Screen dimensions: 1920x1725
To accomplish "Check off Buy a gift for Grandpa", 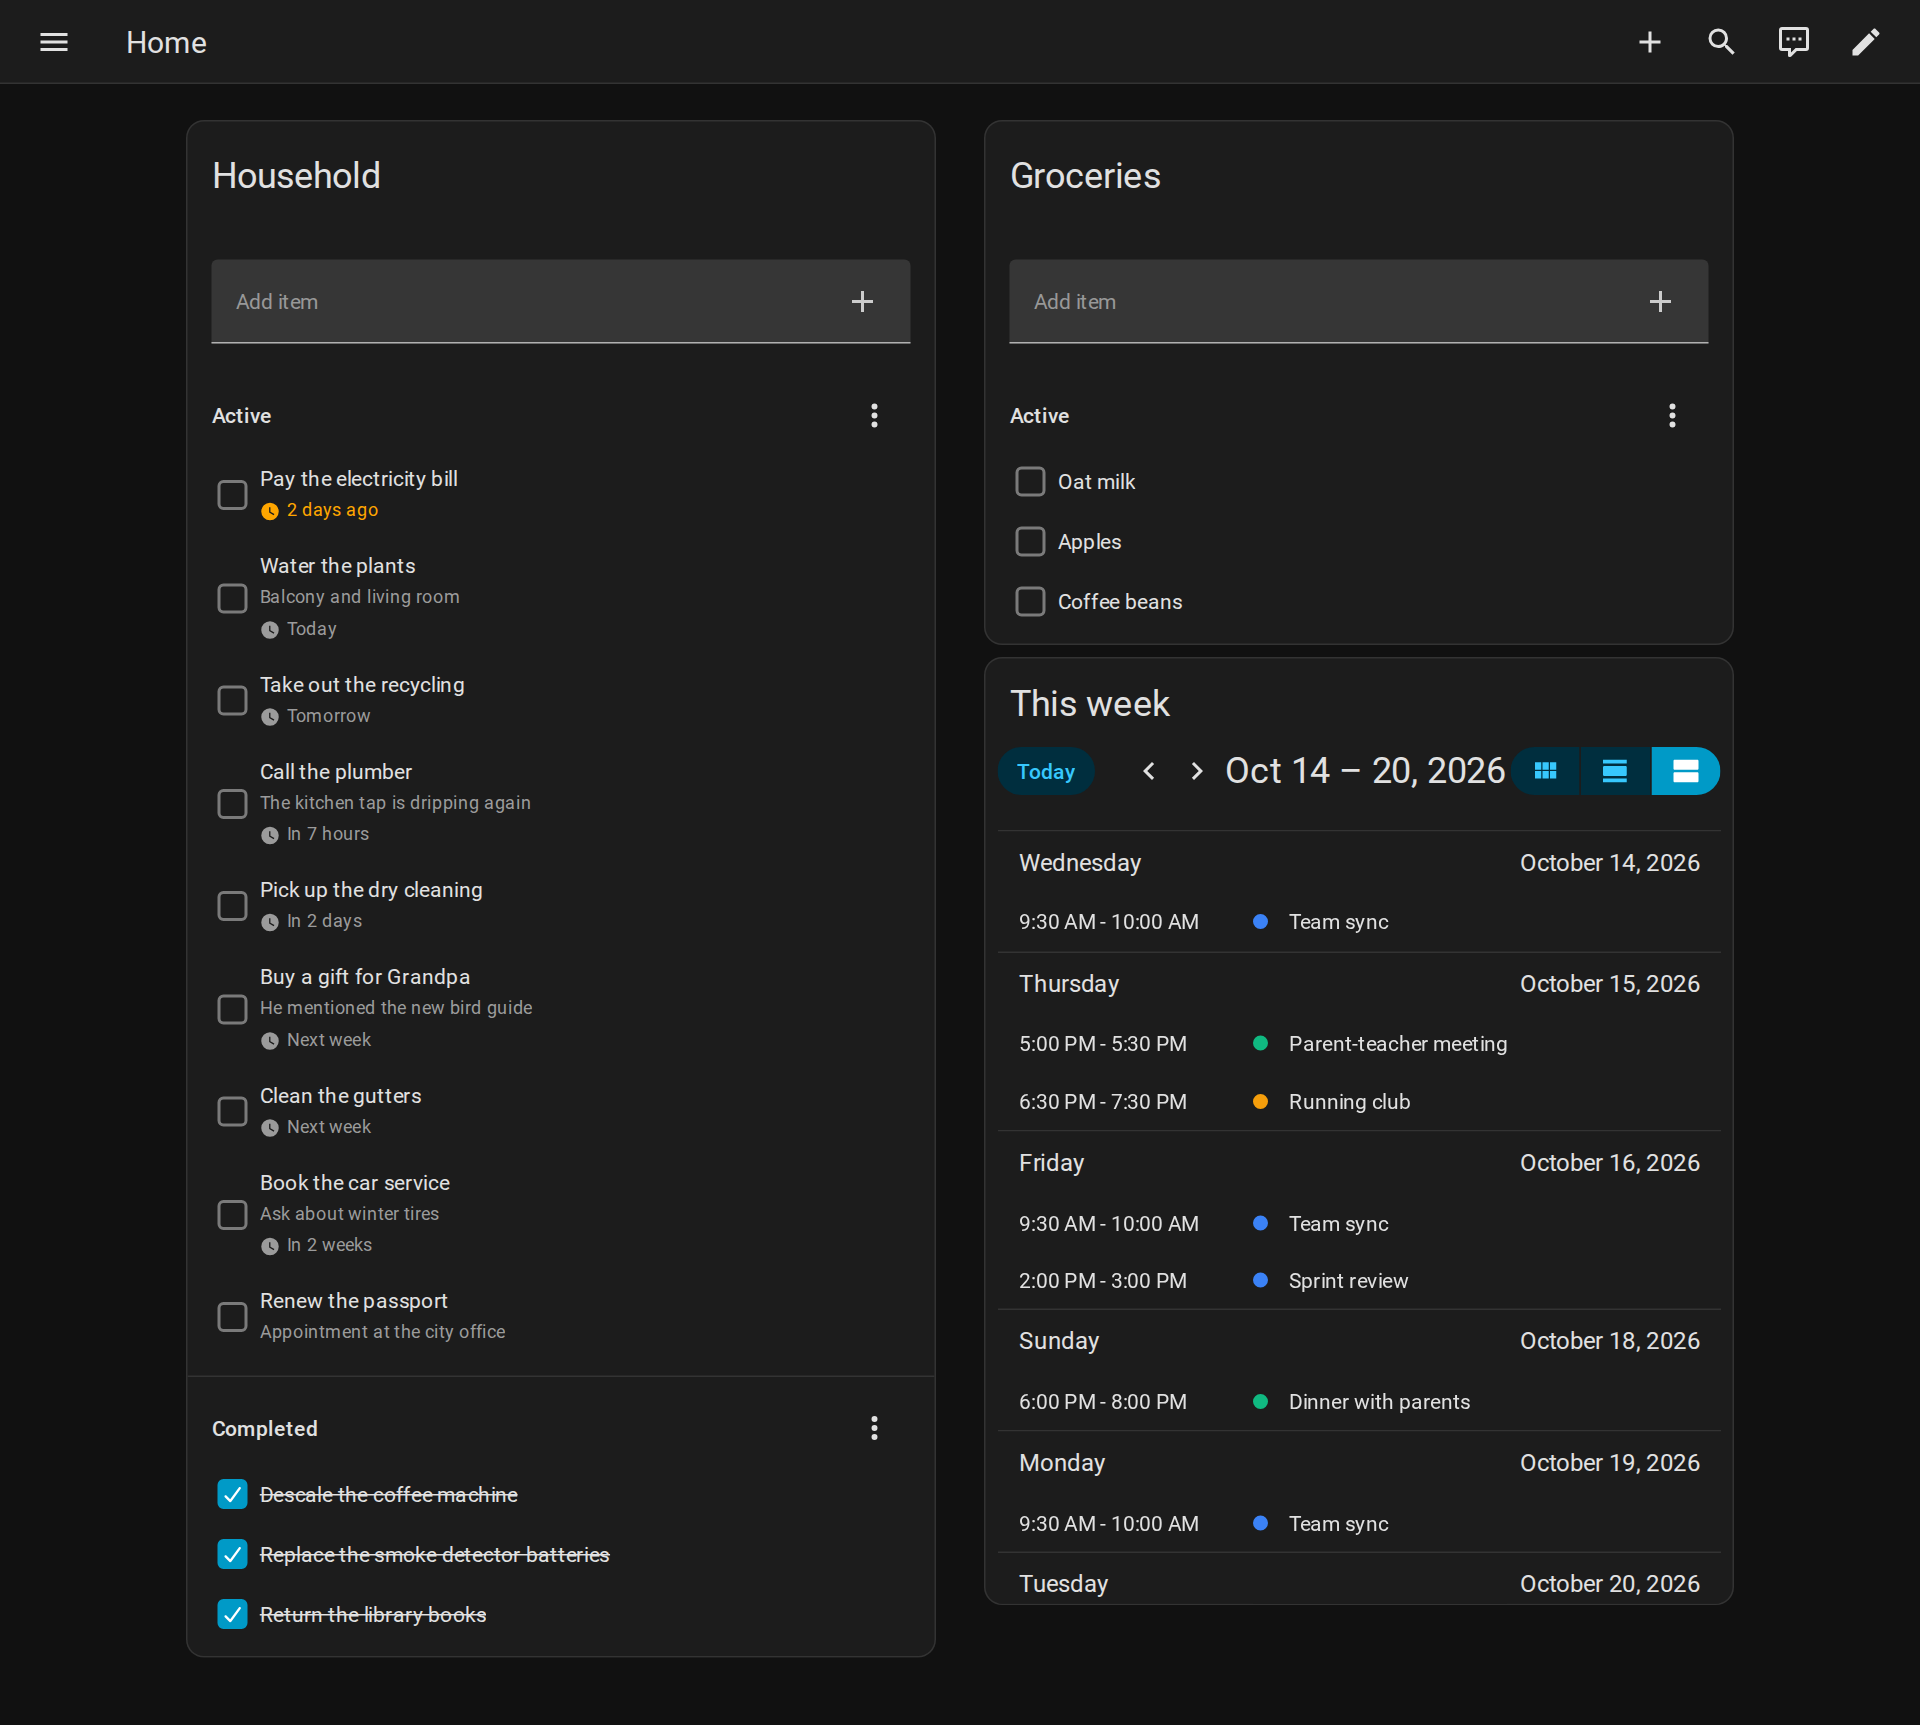I will [x=232, y=1009].
